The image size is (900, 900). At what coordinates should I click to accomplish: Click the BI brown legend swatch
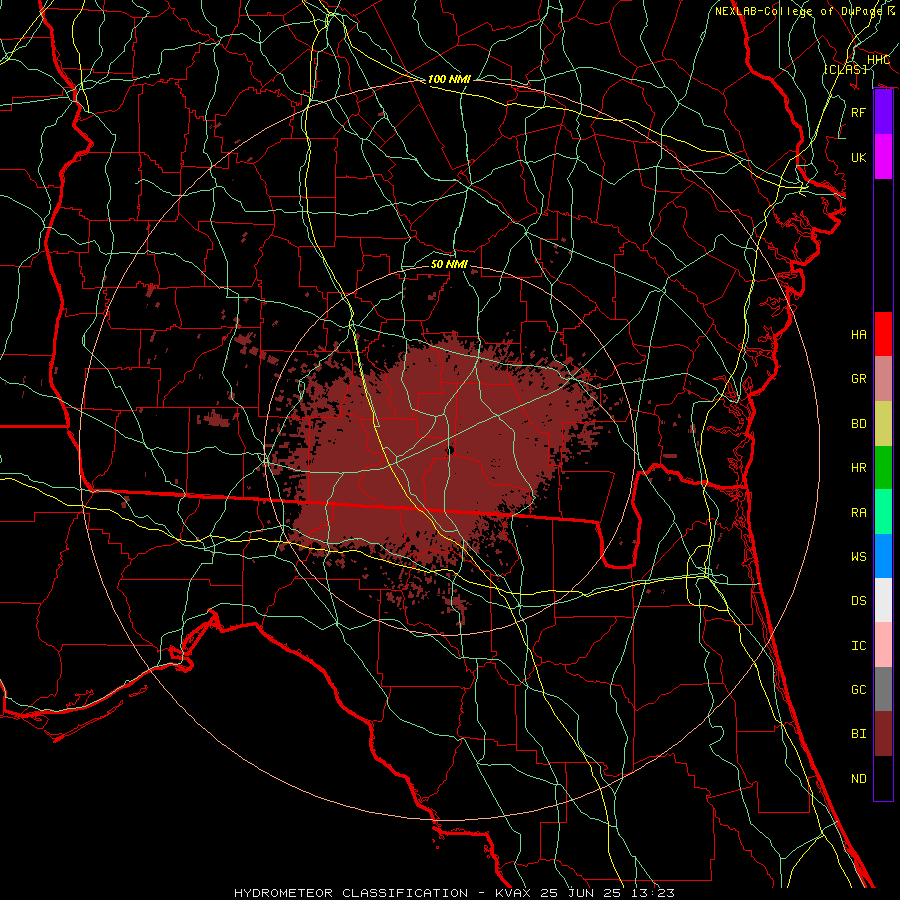pos(883,734)
